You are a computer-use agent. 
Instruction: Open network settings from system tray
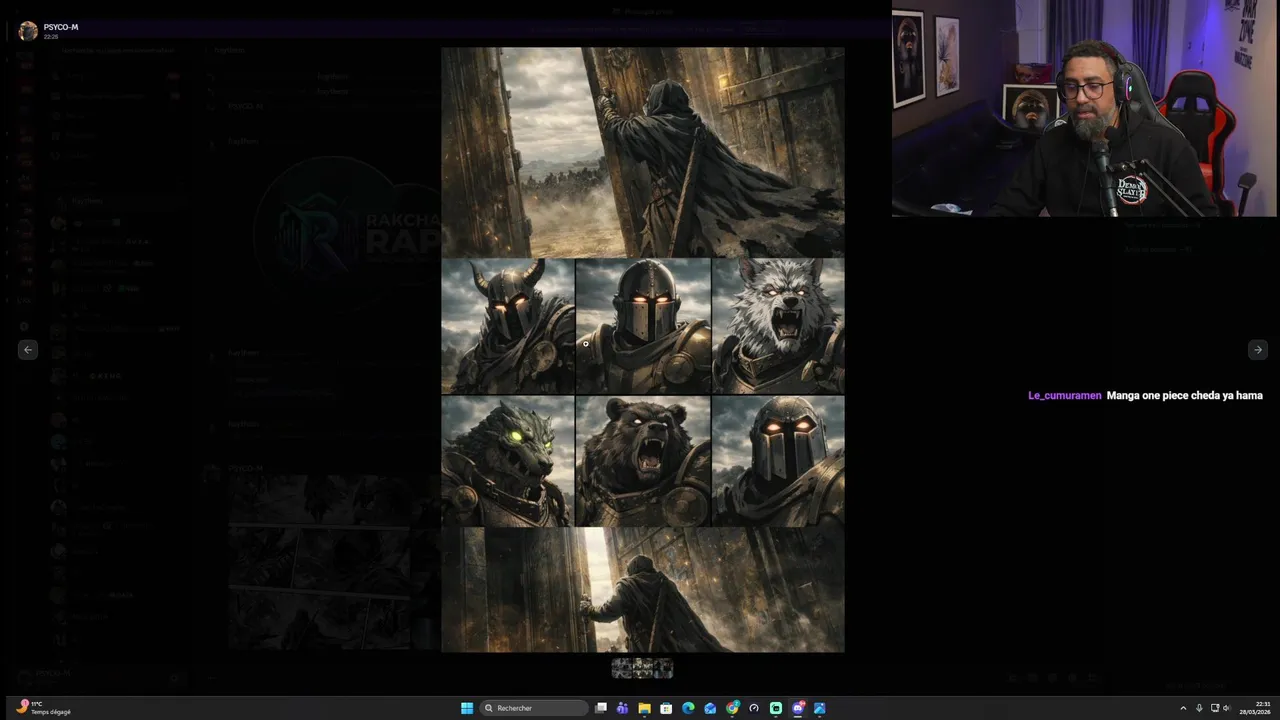(1215, 708)
